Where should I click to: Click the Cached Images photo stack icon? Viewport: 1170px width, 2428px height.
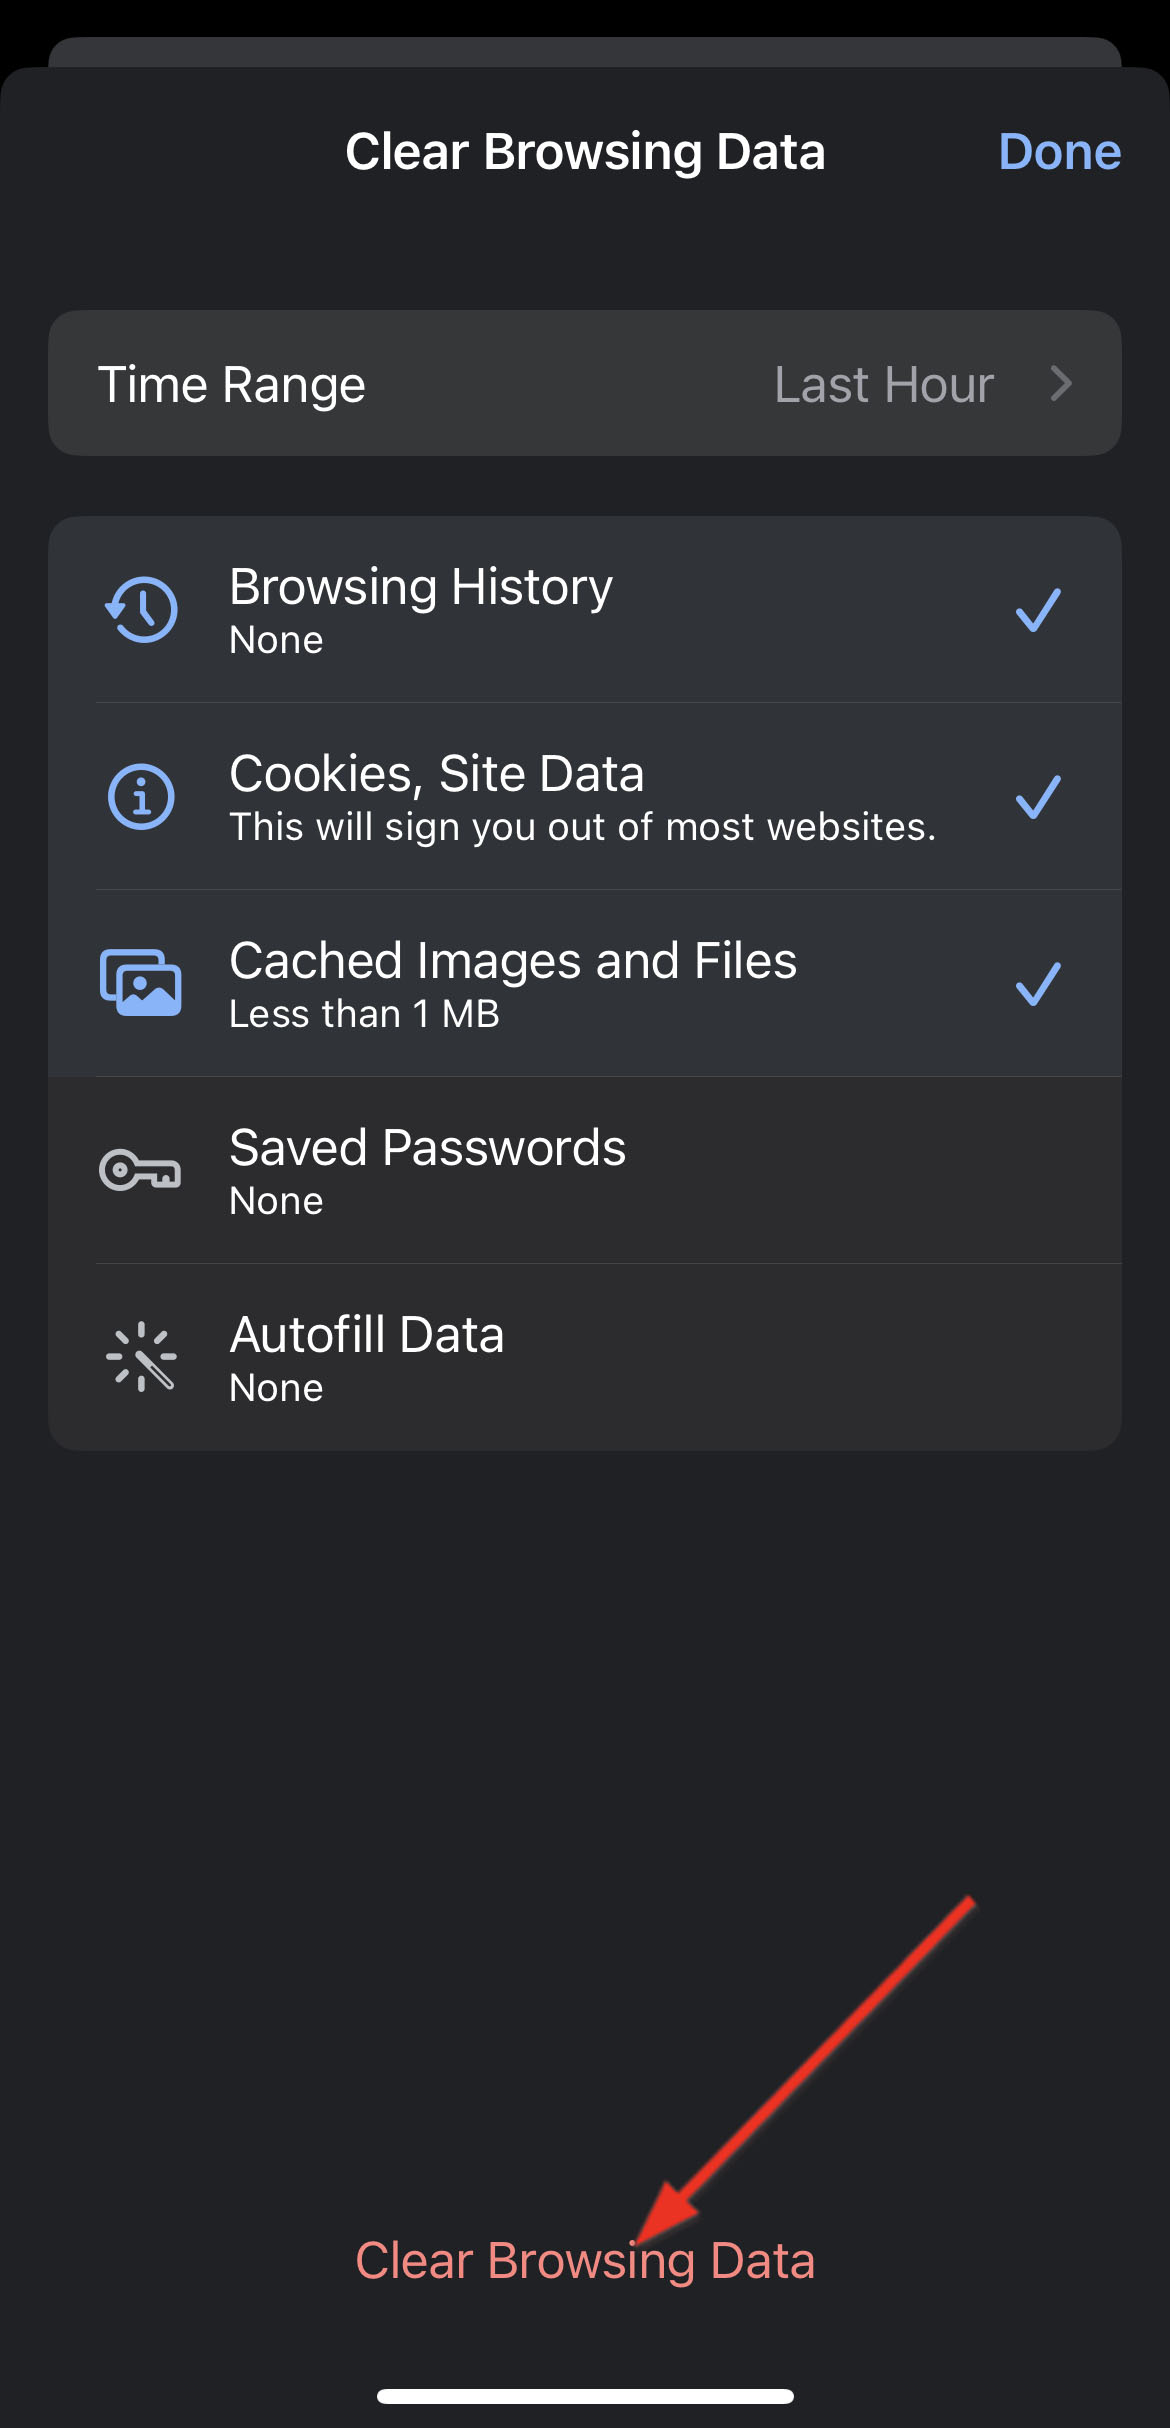click(x=141, y=982)
